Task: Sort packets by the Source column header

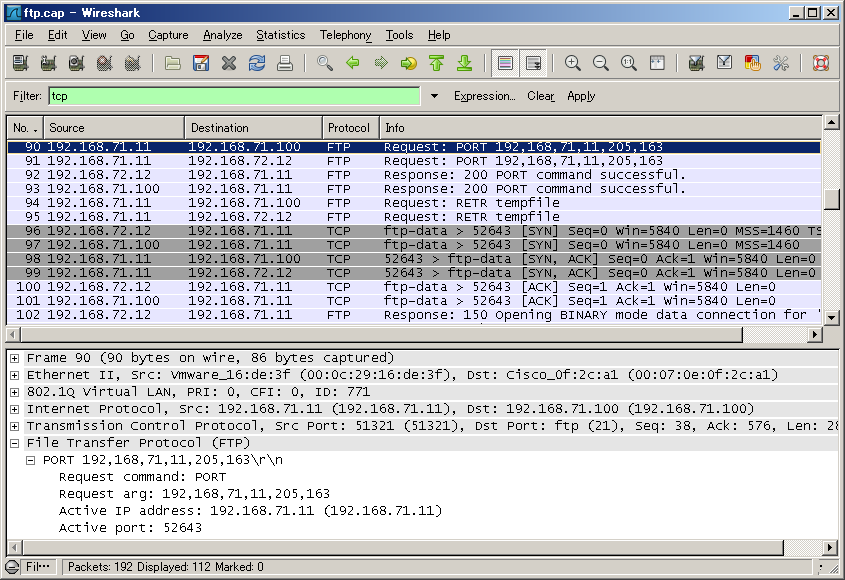Action: pos(114,128)
